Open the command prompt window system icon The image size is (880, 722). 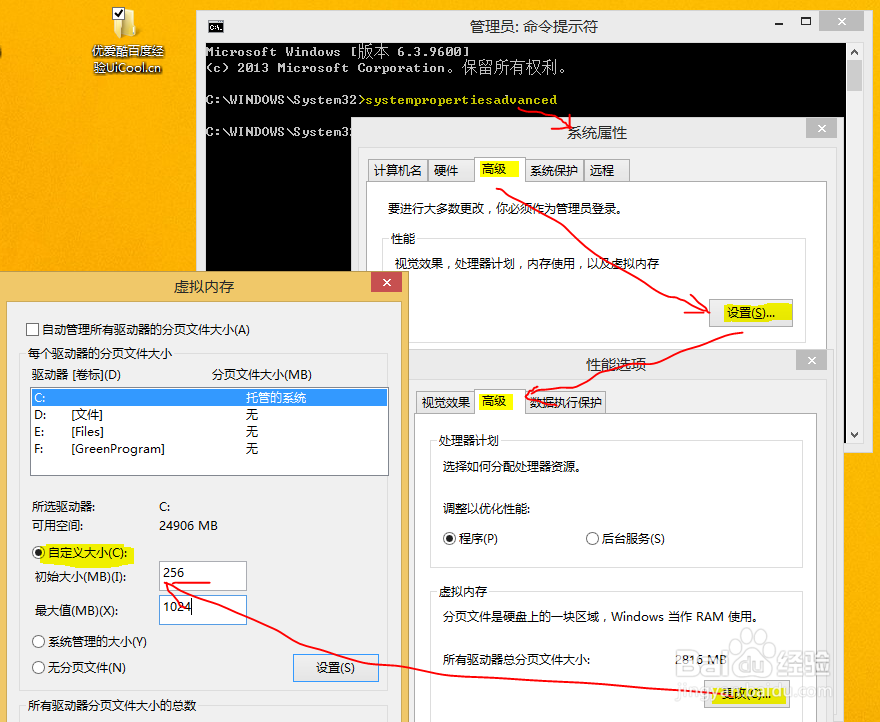coord(216,26)
